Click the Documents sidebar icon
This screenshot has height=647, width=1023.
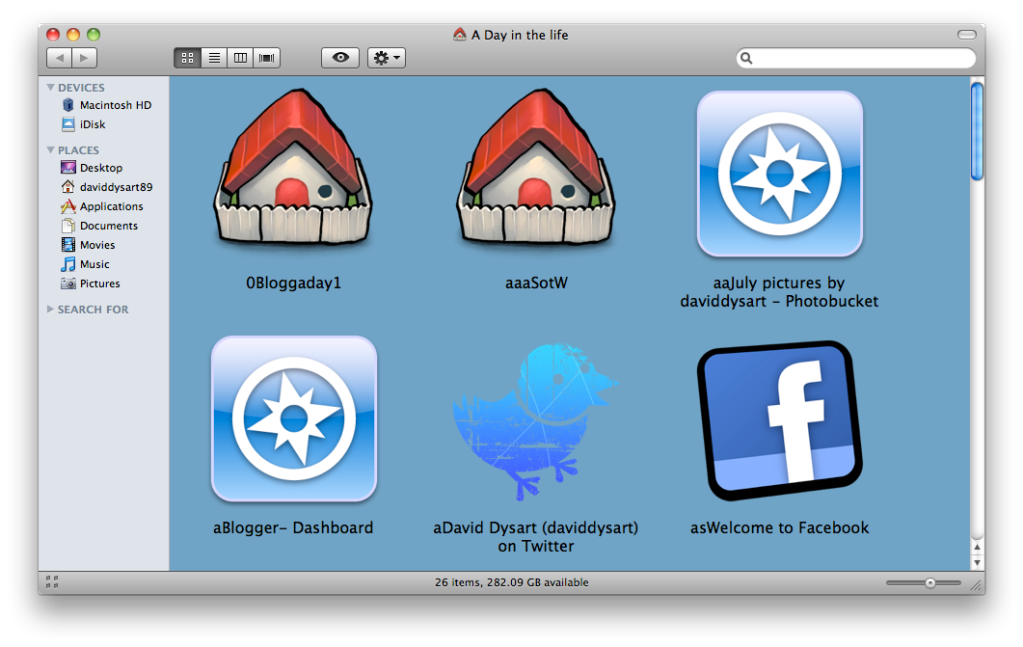click(68, 226)
